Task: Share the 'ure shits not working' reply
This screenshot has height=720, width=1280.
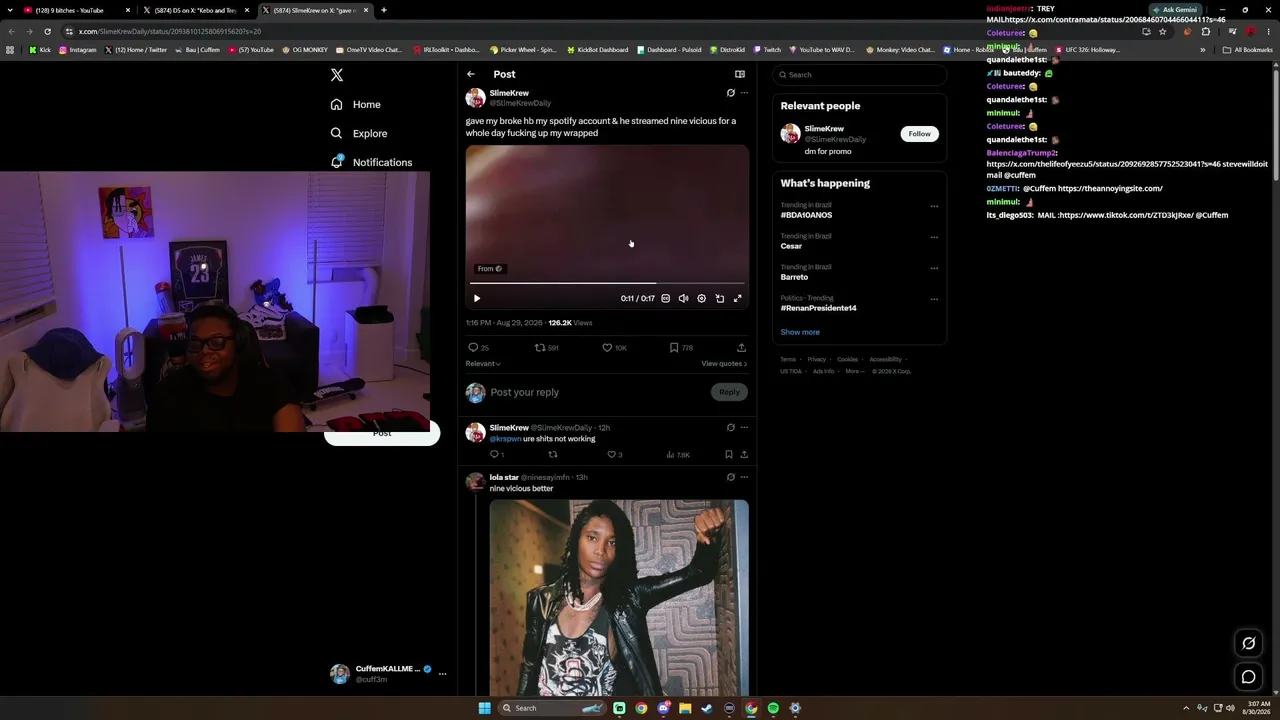Action: click(744, 455)
